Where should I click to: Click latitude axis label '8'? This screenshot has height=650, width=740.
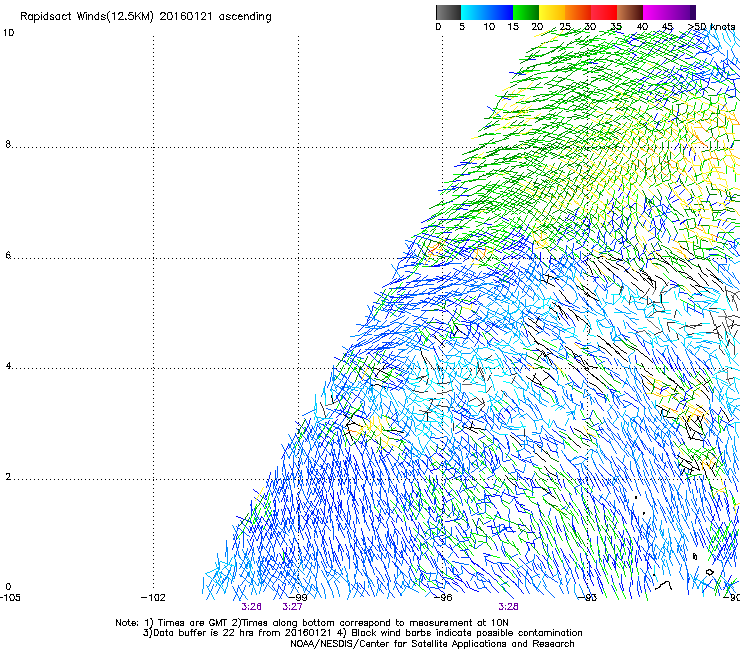pos(8,144)
